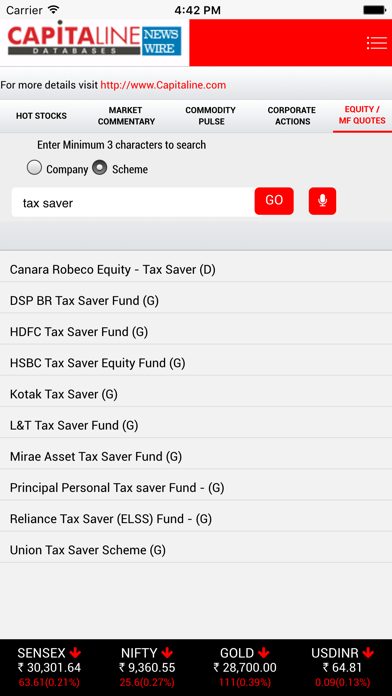The height and width of the screenshot is (696, 392).
Task: Tap the NIFTY change 25.6(0.27%)
Action: click(x=147, y=682)
